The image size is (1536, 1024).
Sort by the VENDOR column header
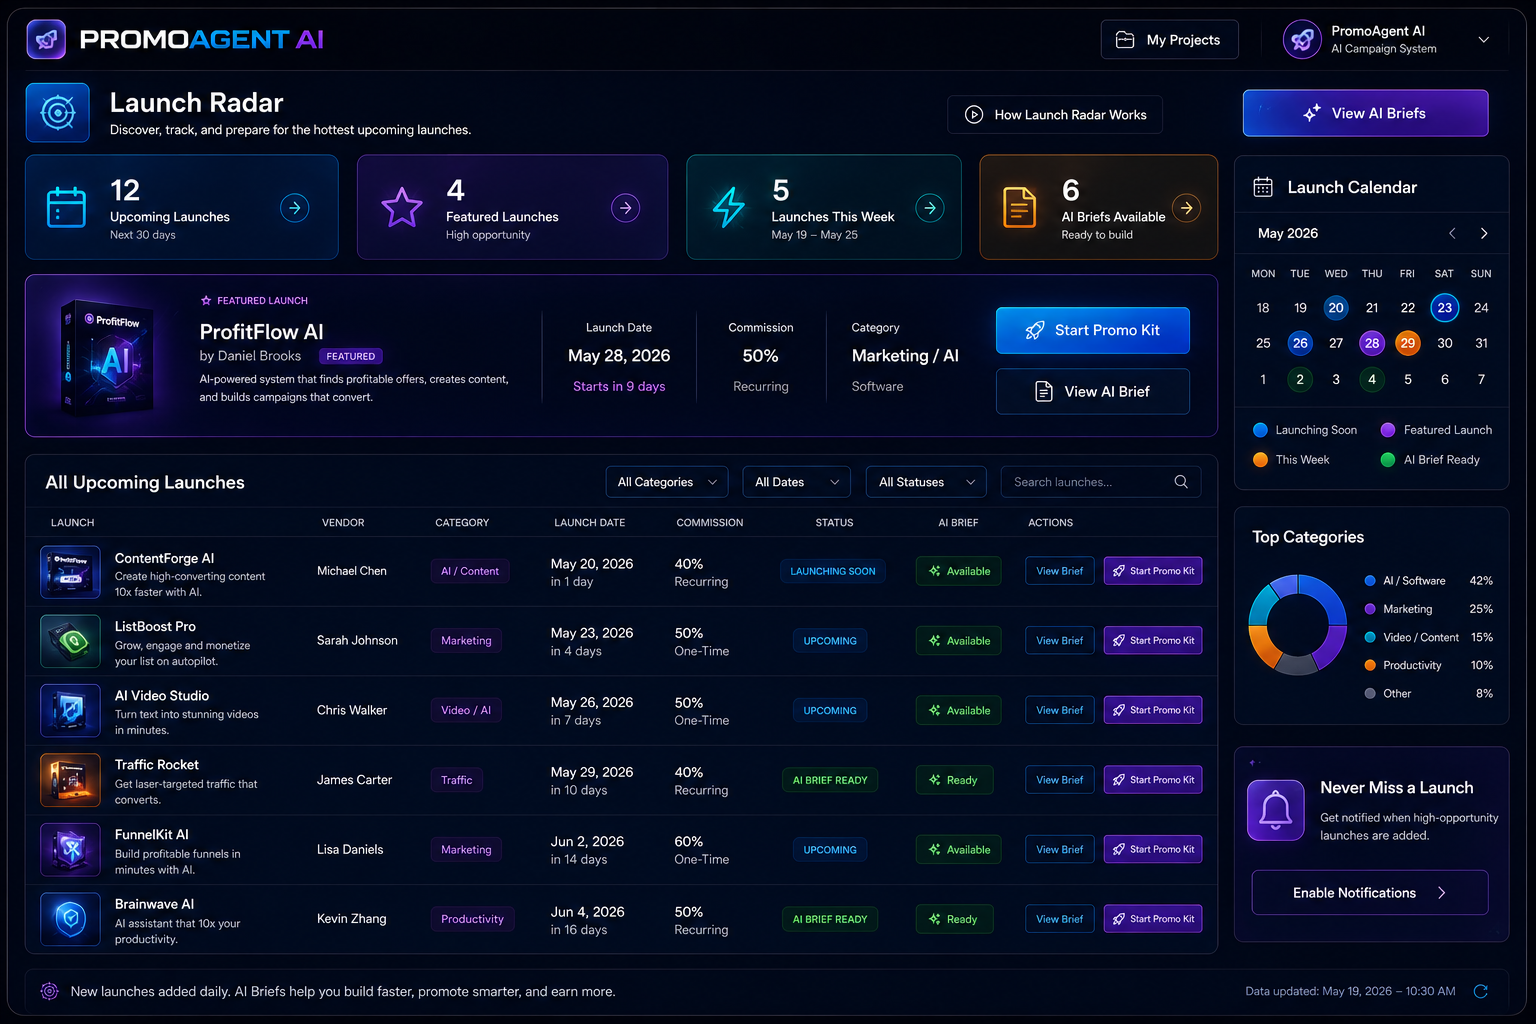coord(343,523)
